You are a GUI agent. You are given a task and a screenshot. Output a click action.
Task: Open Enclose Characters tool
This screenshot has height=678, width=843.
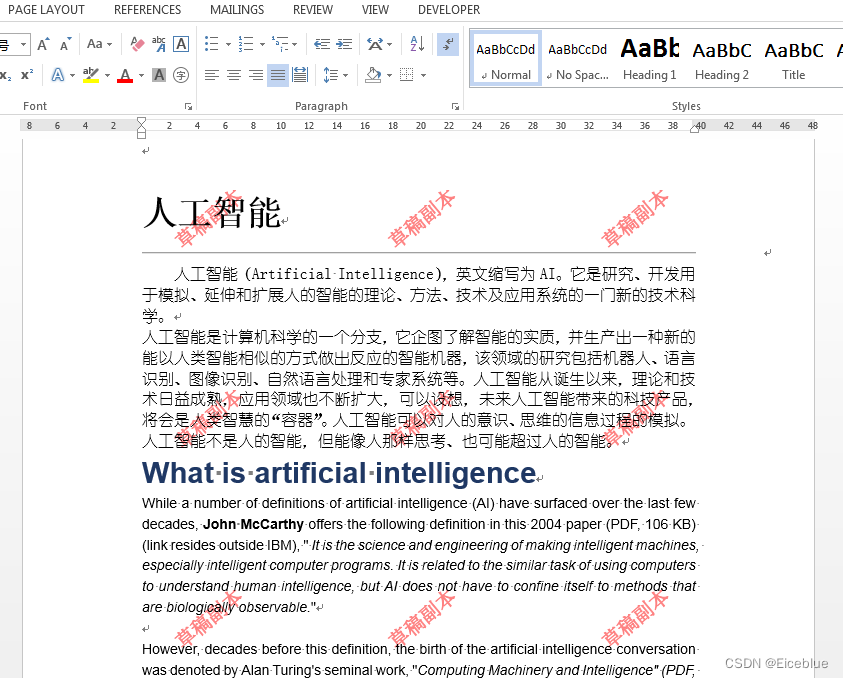click(181, 75)
